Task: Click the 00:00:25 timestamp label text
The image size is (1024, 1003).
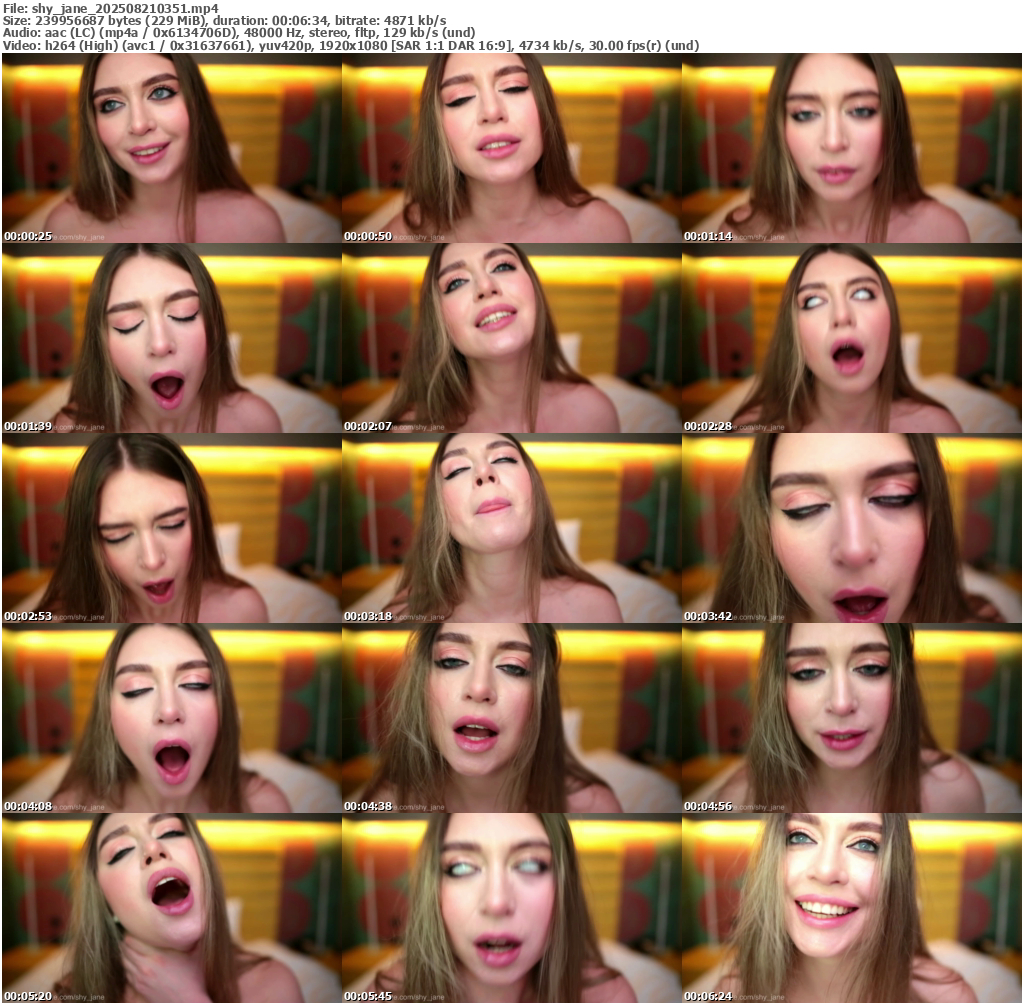Action: tap(28, 237)
